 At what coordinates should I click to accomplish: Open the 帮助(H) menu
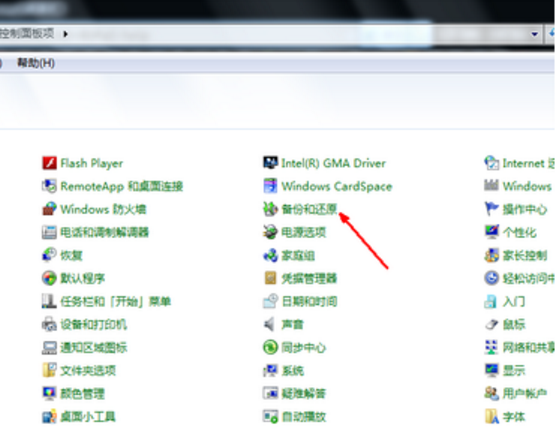36,63
